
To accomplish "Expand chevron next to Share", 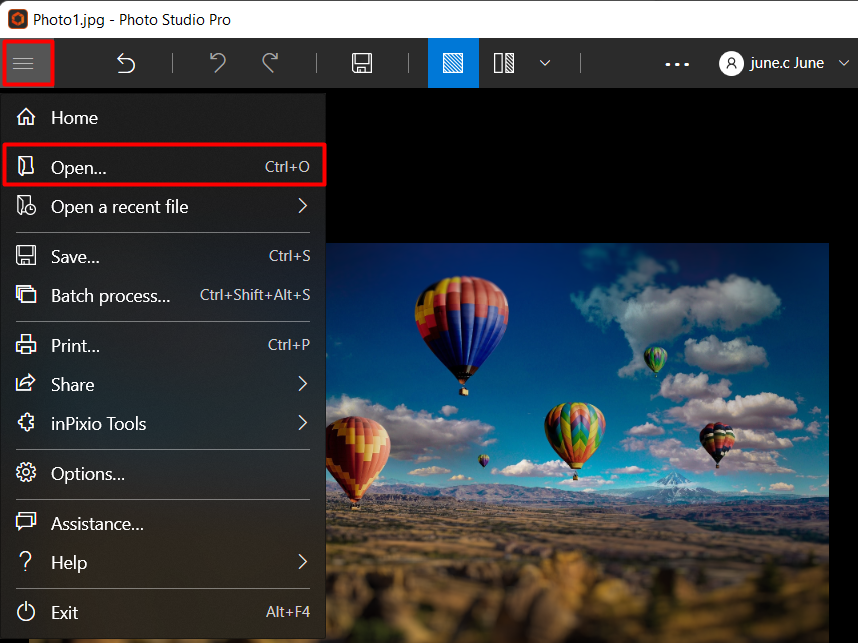I will point(303,384).
